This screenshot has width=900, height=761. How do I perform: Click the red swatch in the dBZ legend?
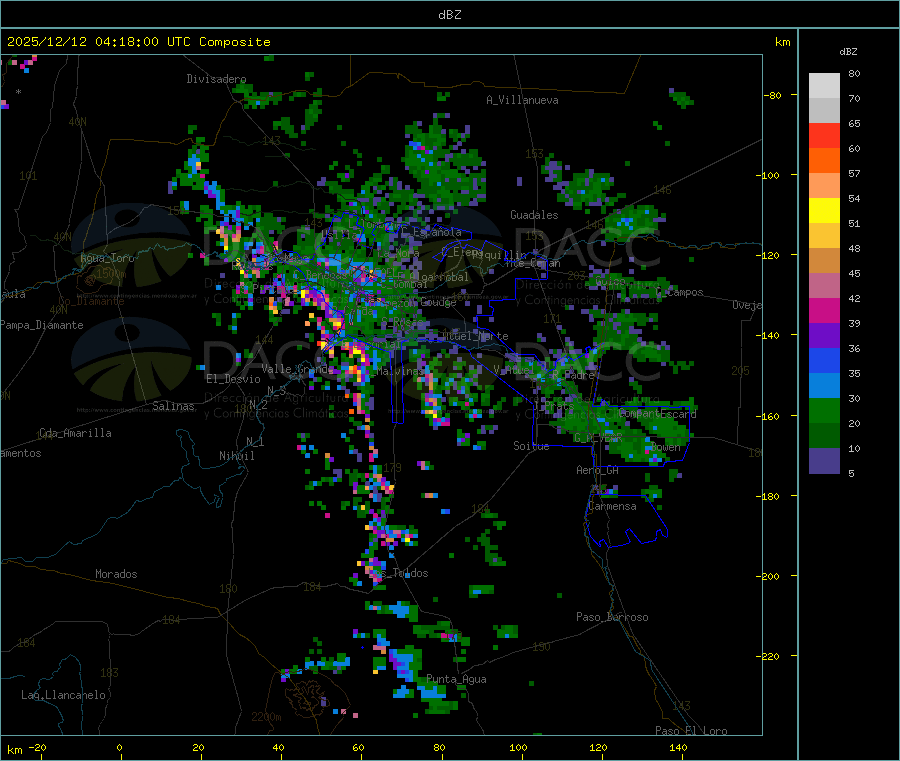click(824, 135)
